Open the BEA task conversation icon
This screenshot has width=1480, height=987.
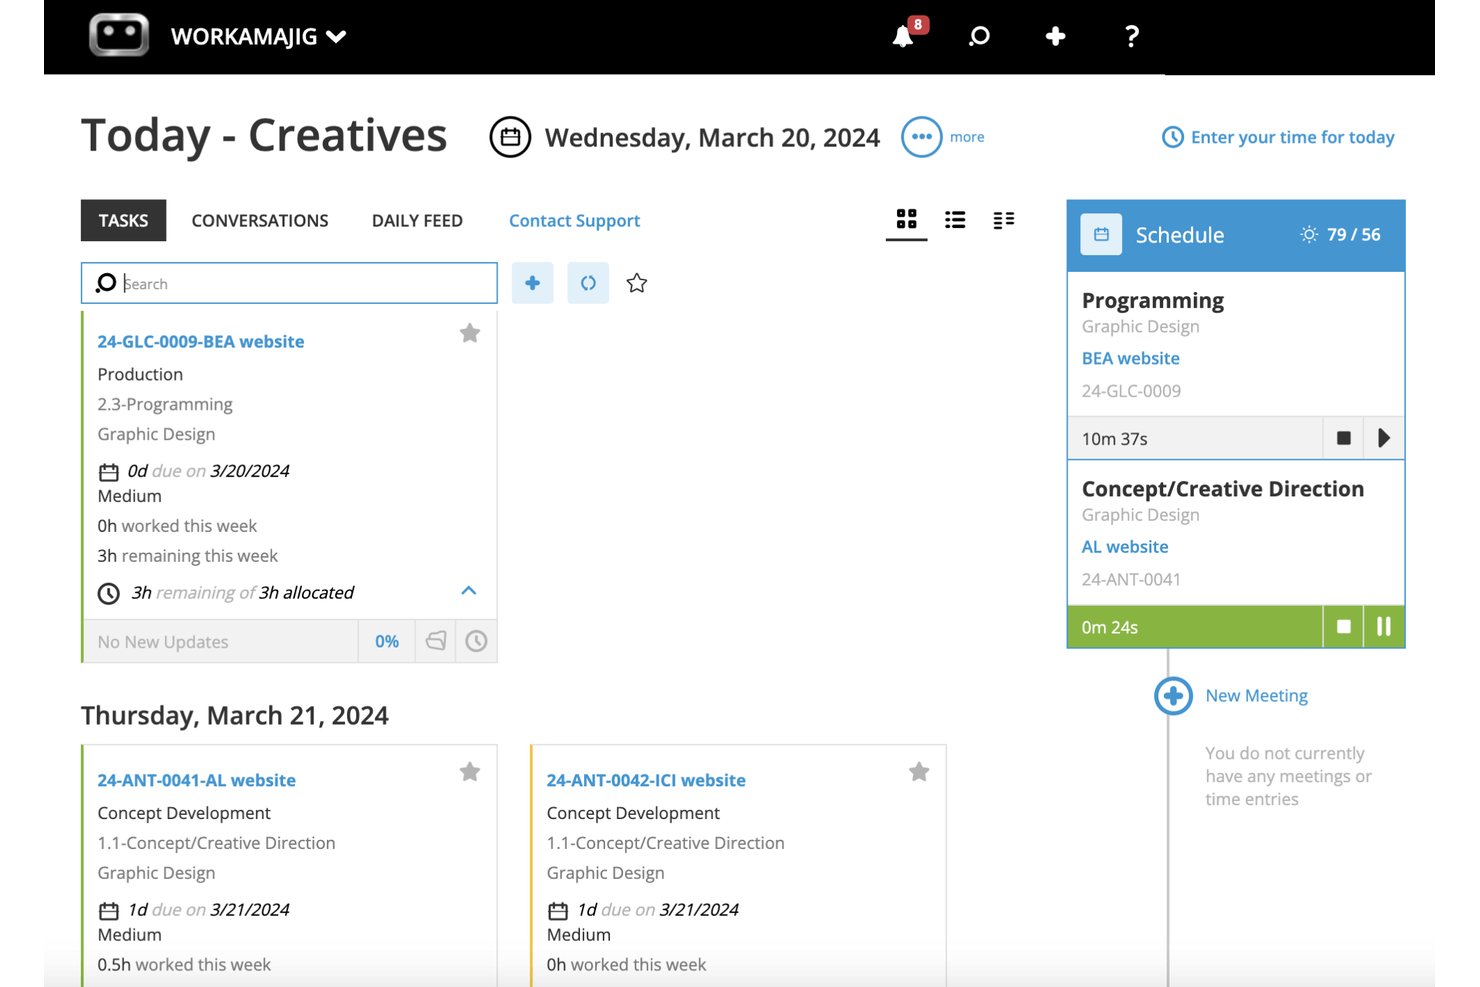coord(436,641)
